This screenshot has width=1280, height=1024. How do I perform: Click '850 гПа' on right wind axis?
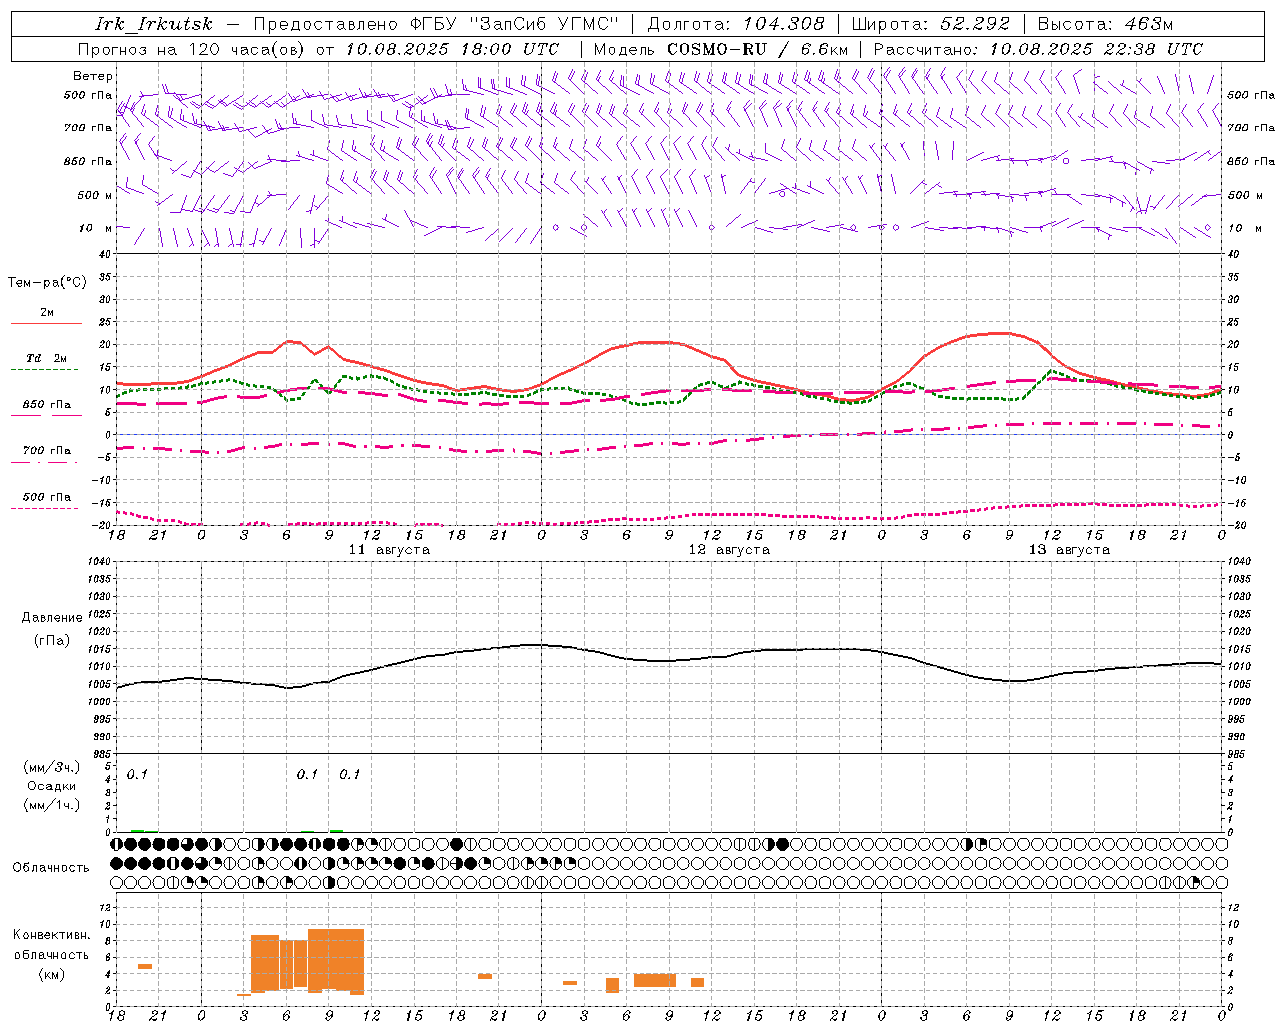click(1251, 162)
